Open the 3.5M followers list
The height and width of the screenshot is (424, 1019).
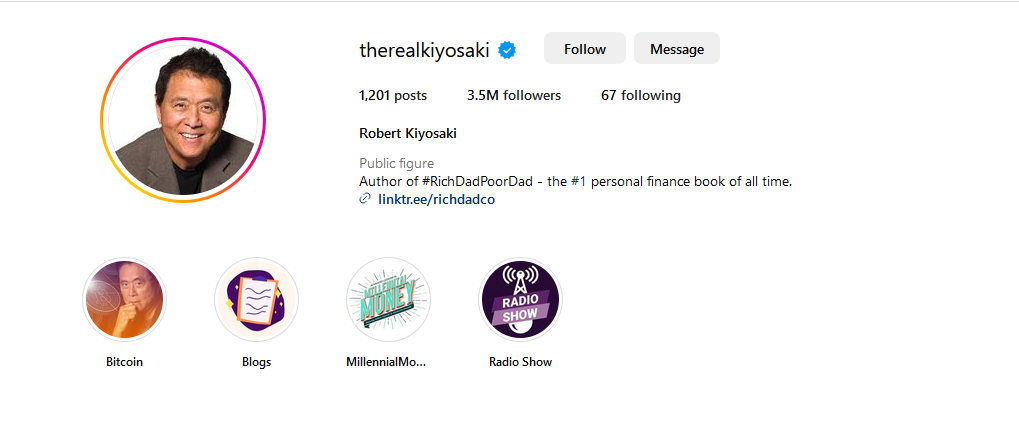click(513, 96)
